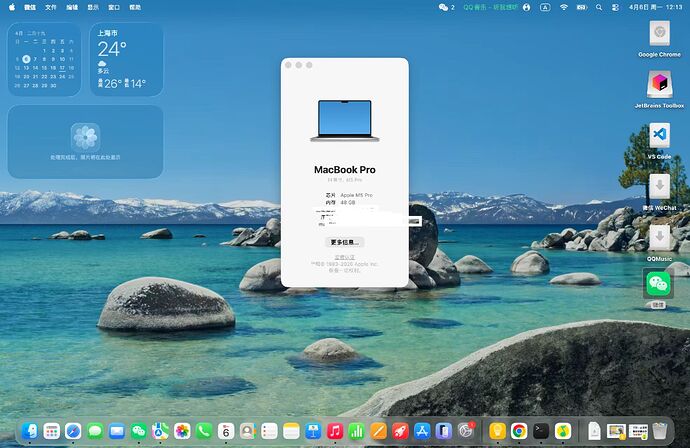
Task: Click Apple M5 Pro chip text
Action: (356, 195)
